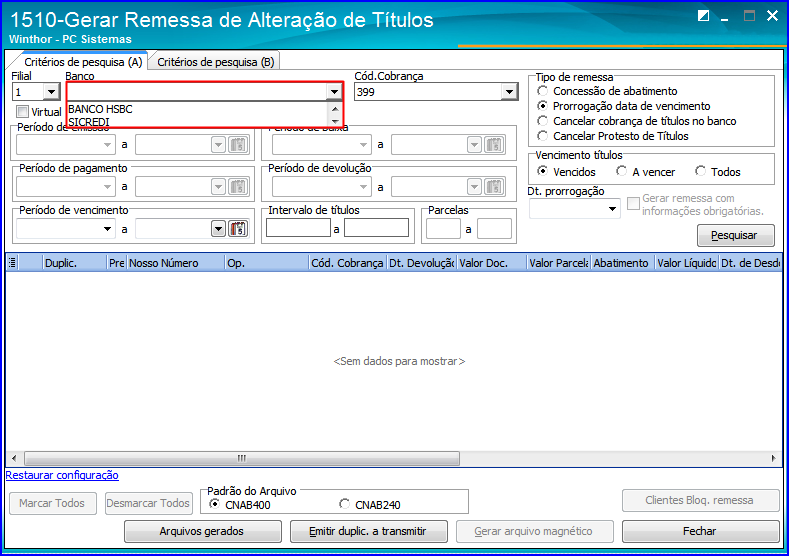
Task: Select Concessão de abatimento option
Action: coord(542,91)
